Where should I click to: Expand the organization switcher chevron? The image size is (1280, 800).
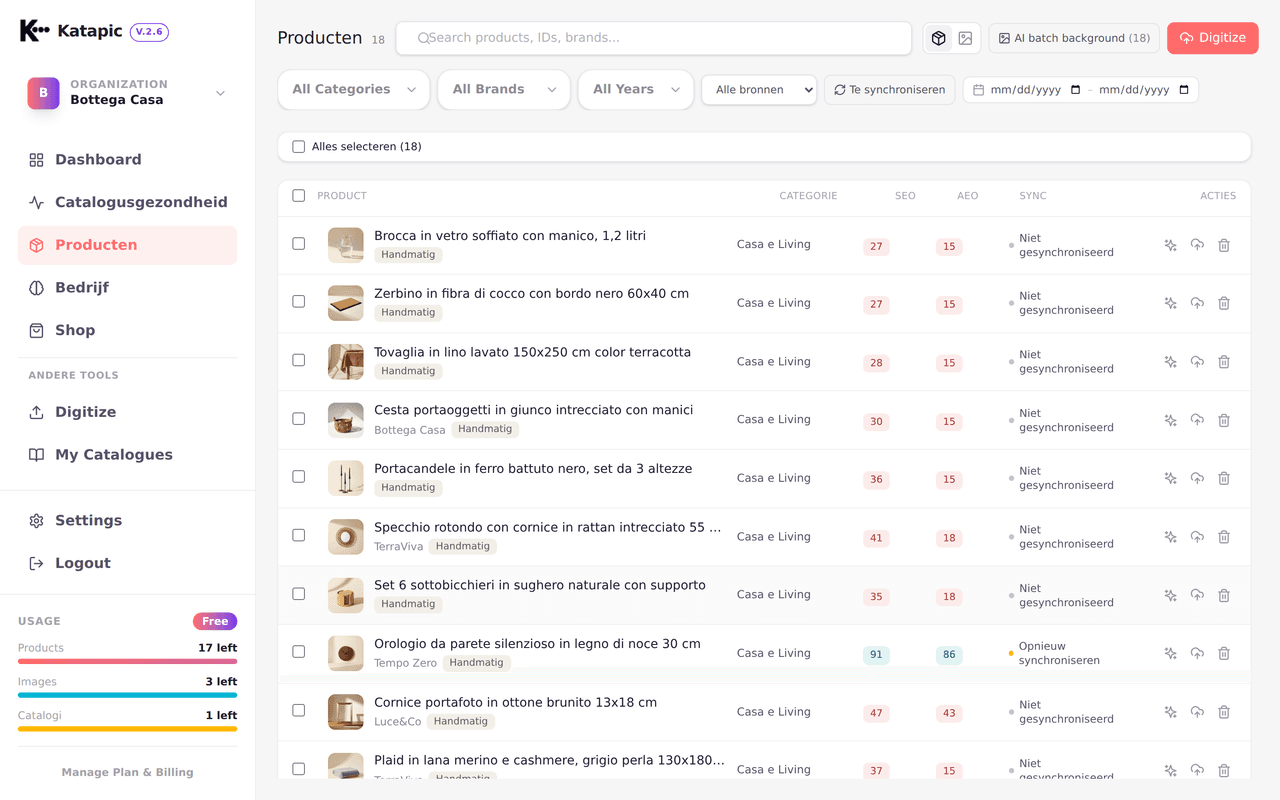point(220,93)
